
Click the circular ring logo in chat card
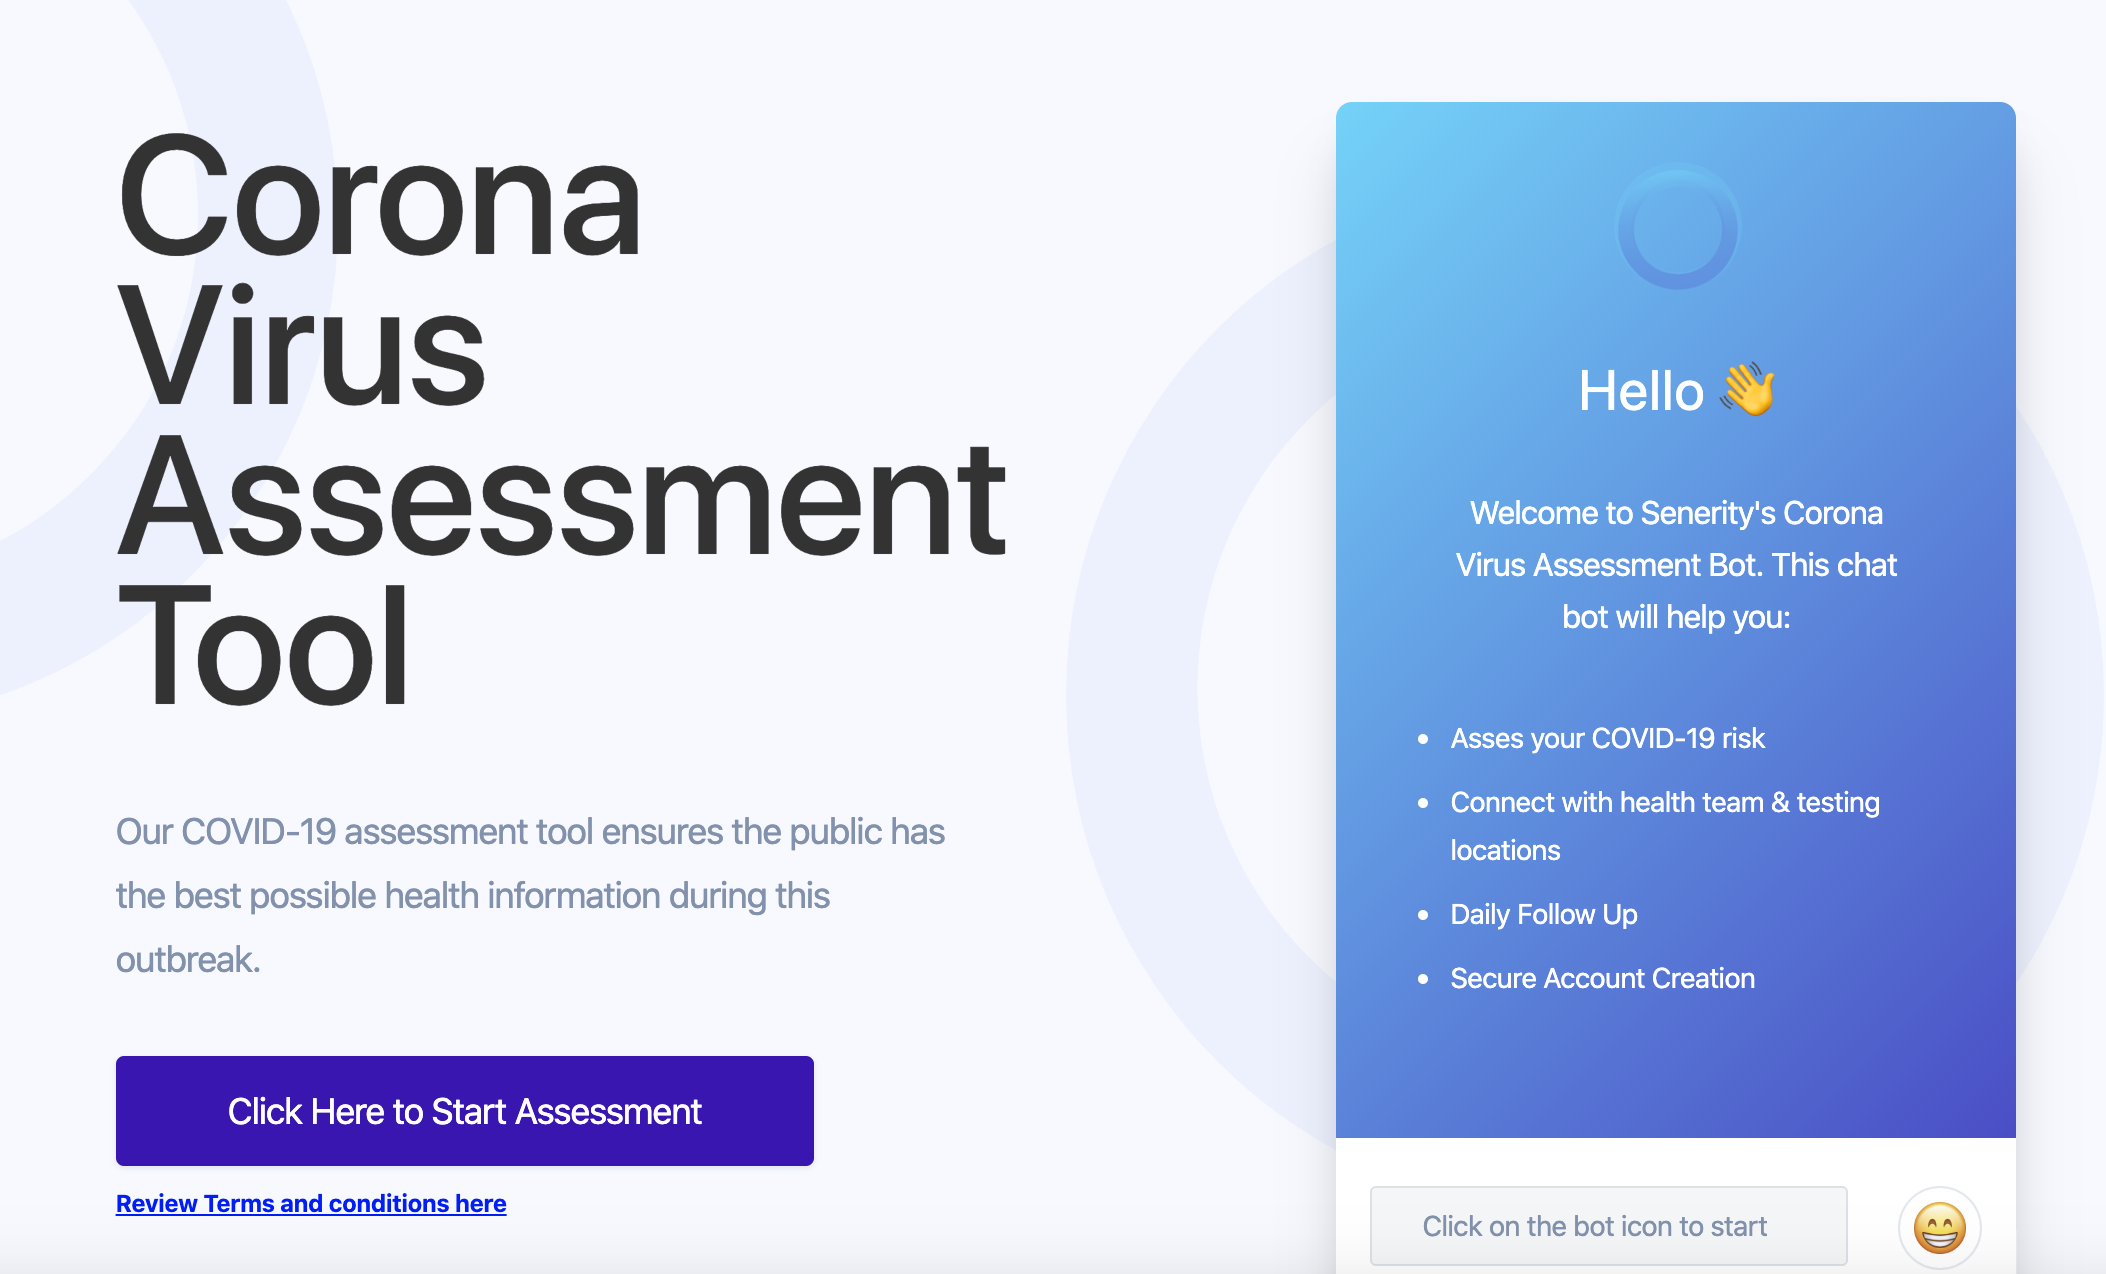[1678, 228]
